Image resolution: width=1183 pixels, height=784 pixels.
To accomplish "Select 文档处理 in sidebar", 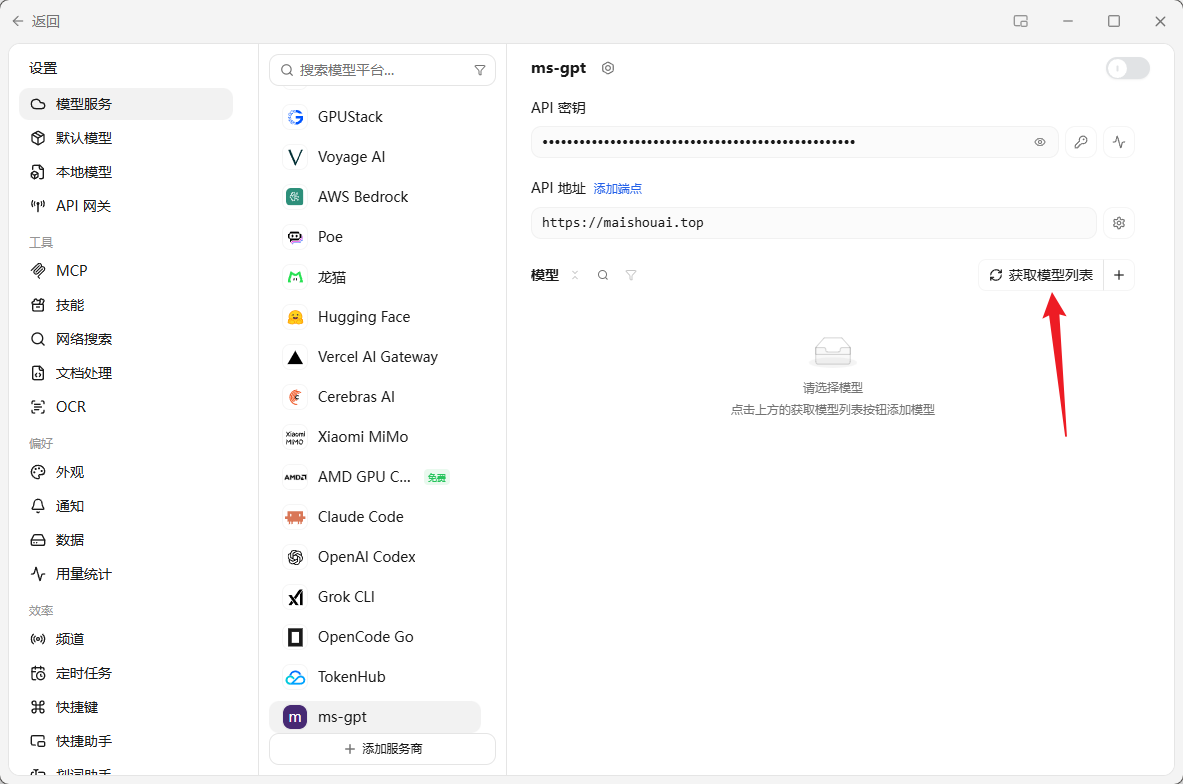I will [126, 373].
